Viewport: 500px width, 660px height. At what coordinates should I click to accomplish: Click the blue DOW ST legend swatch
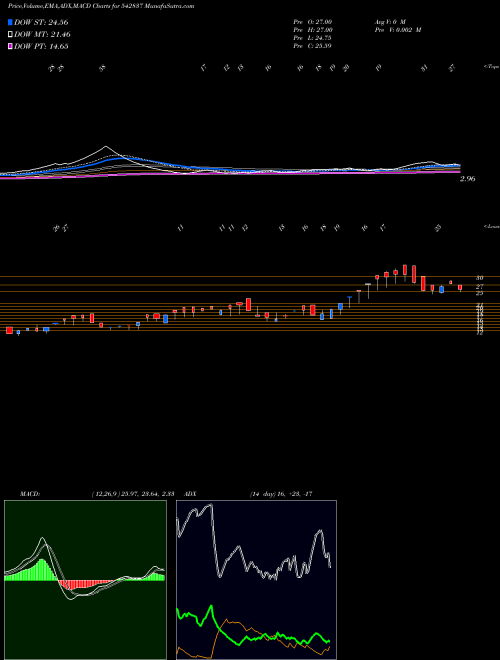coord(11,22)
